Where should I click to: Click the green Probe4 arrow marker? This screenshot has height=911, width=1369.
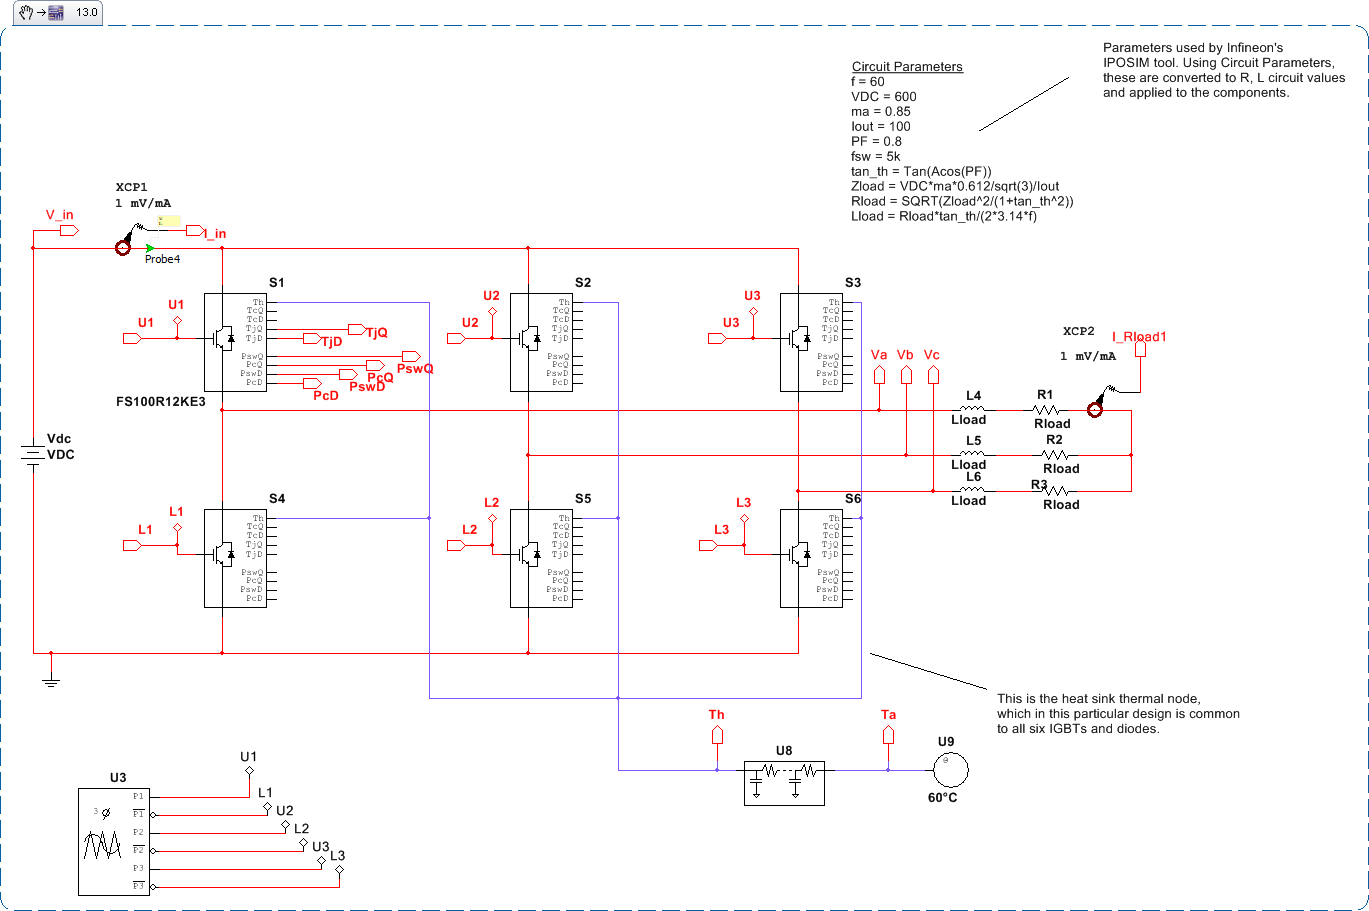coord(149,248)
